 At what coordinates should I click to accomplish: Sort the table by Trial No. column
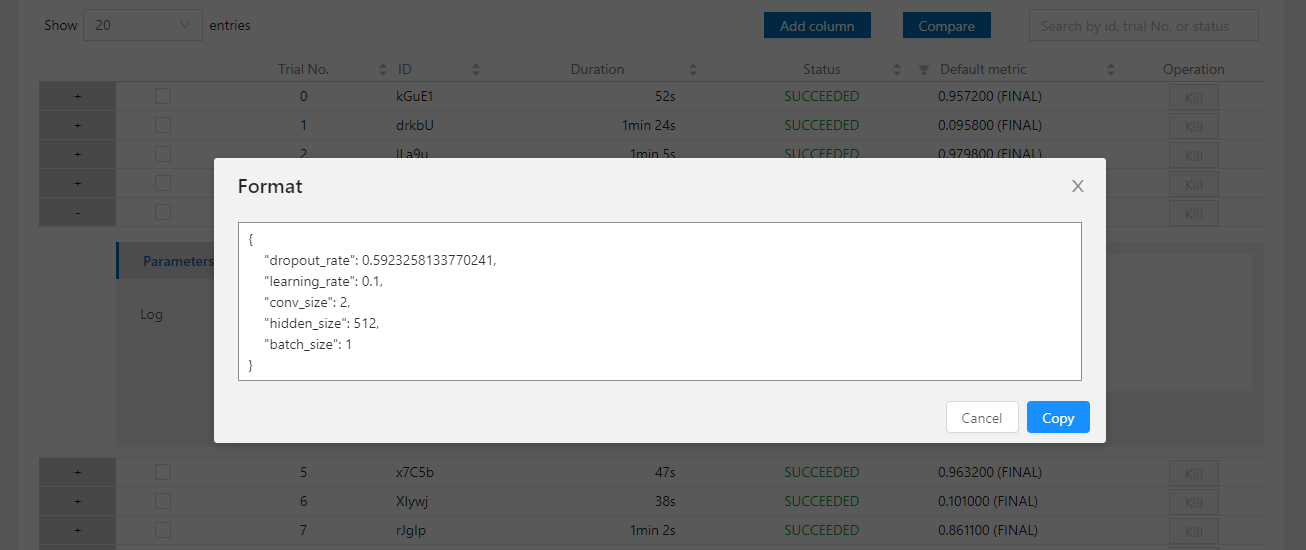(x=383, y=70)
